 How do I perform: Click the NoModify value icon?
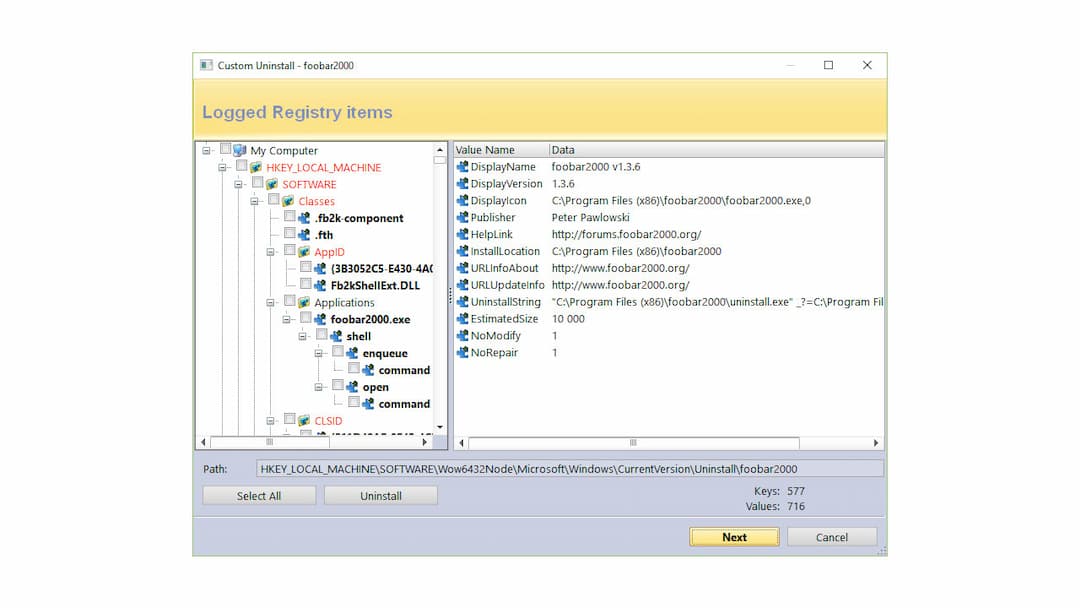click(x=464, y=335)
